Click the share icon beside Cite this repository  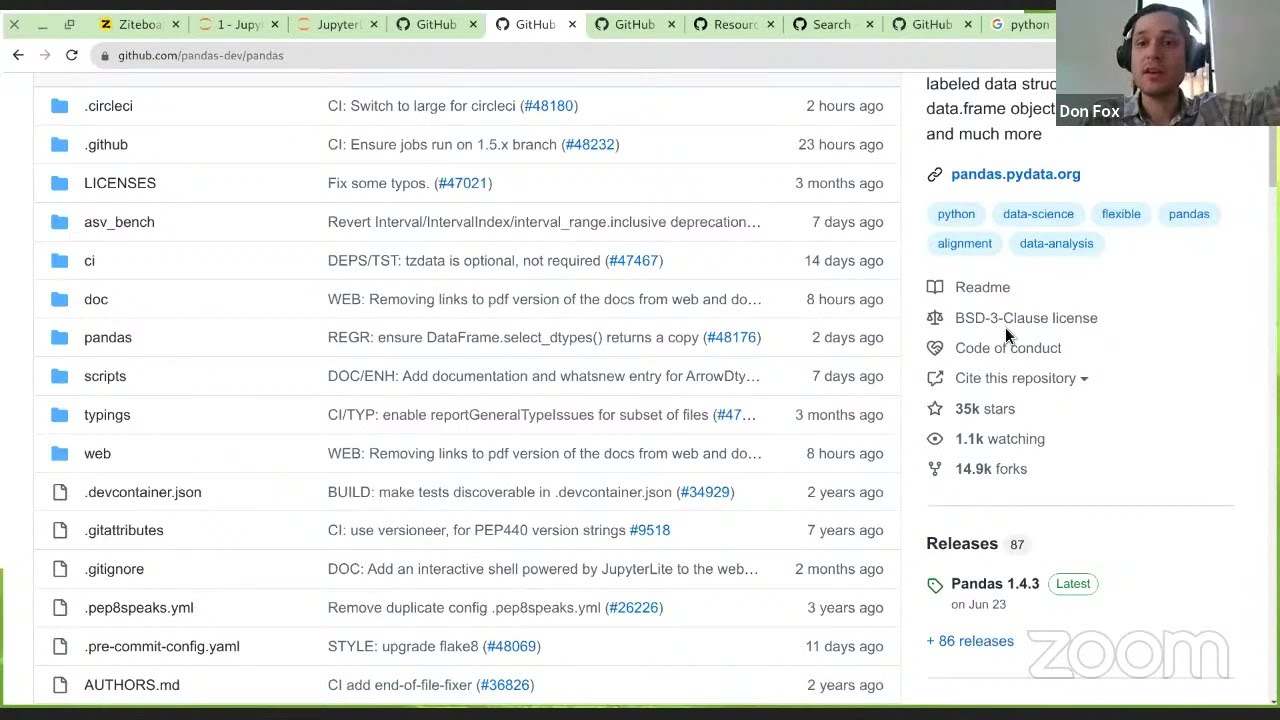(x=935, y=378)
